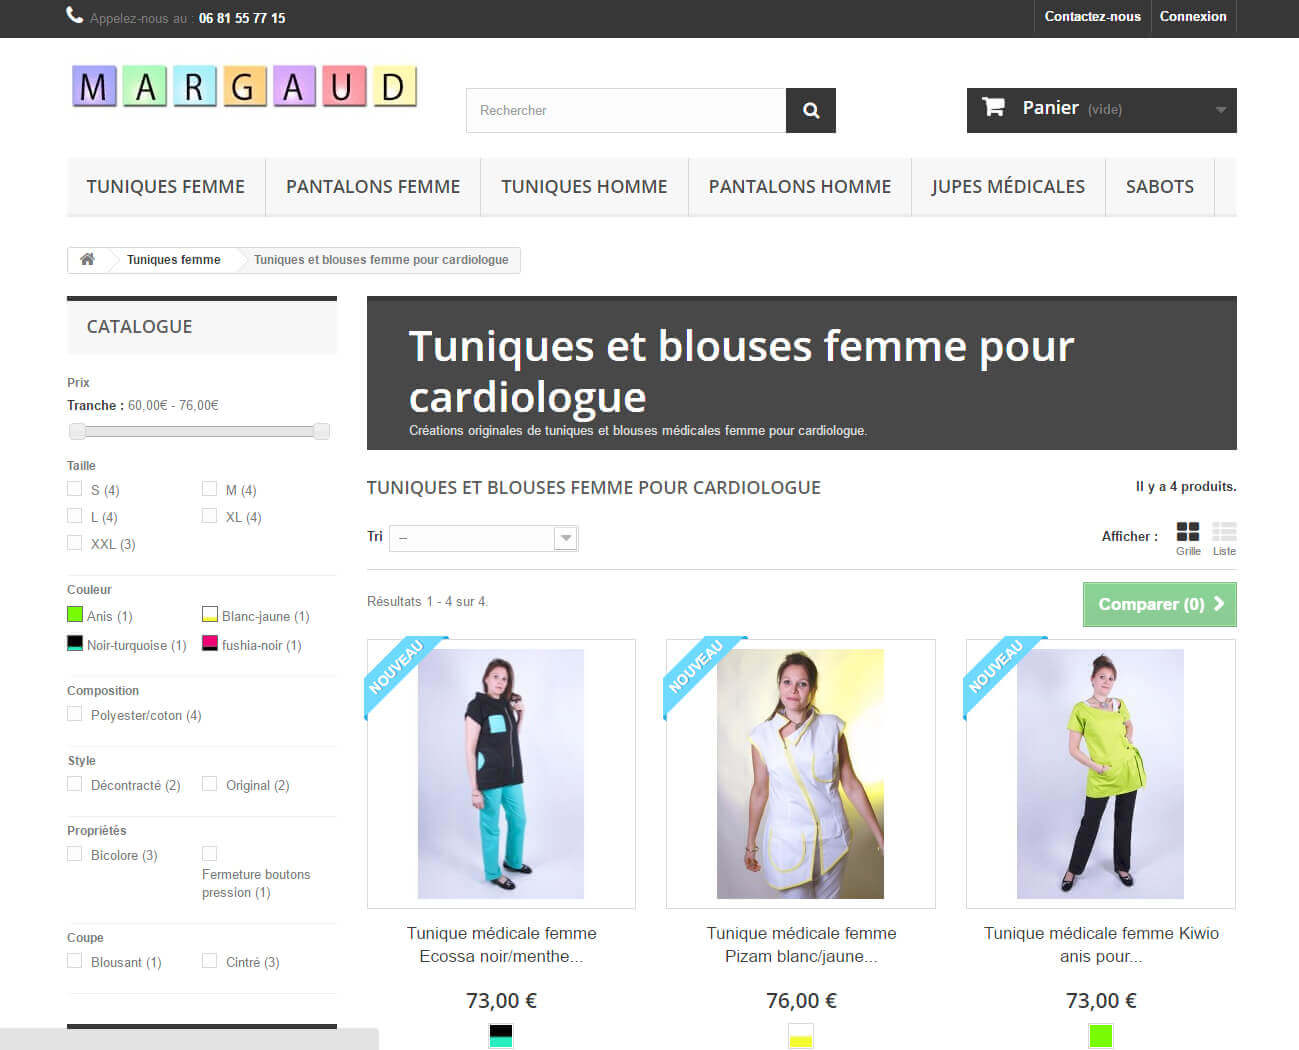Open the Pantalons Homme menu
The width and height of the screenshot is (1299, 1050).
(800, 187)
